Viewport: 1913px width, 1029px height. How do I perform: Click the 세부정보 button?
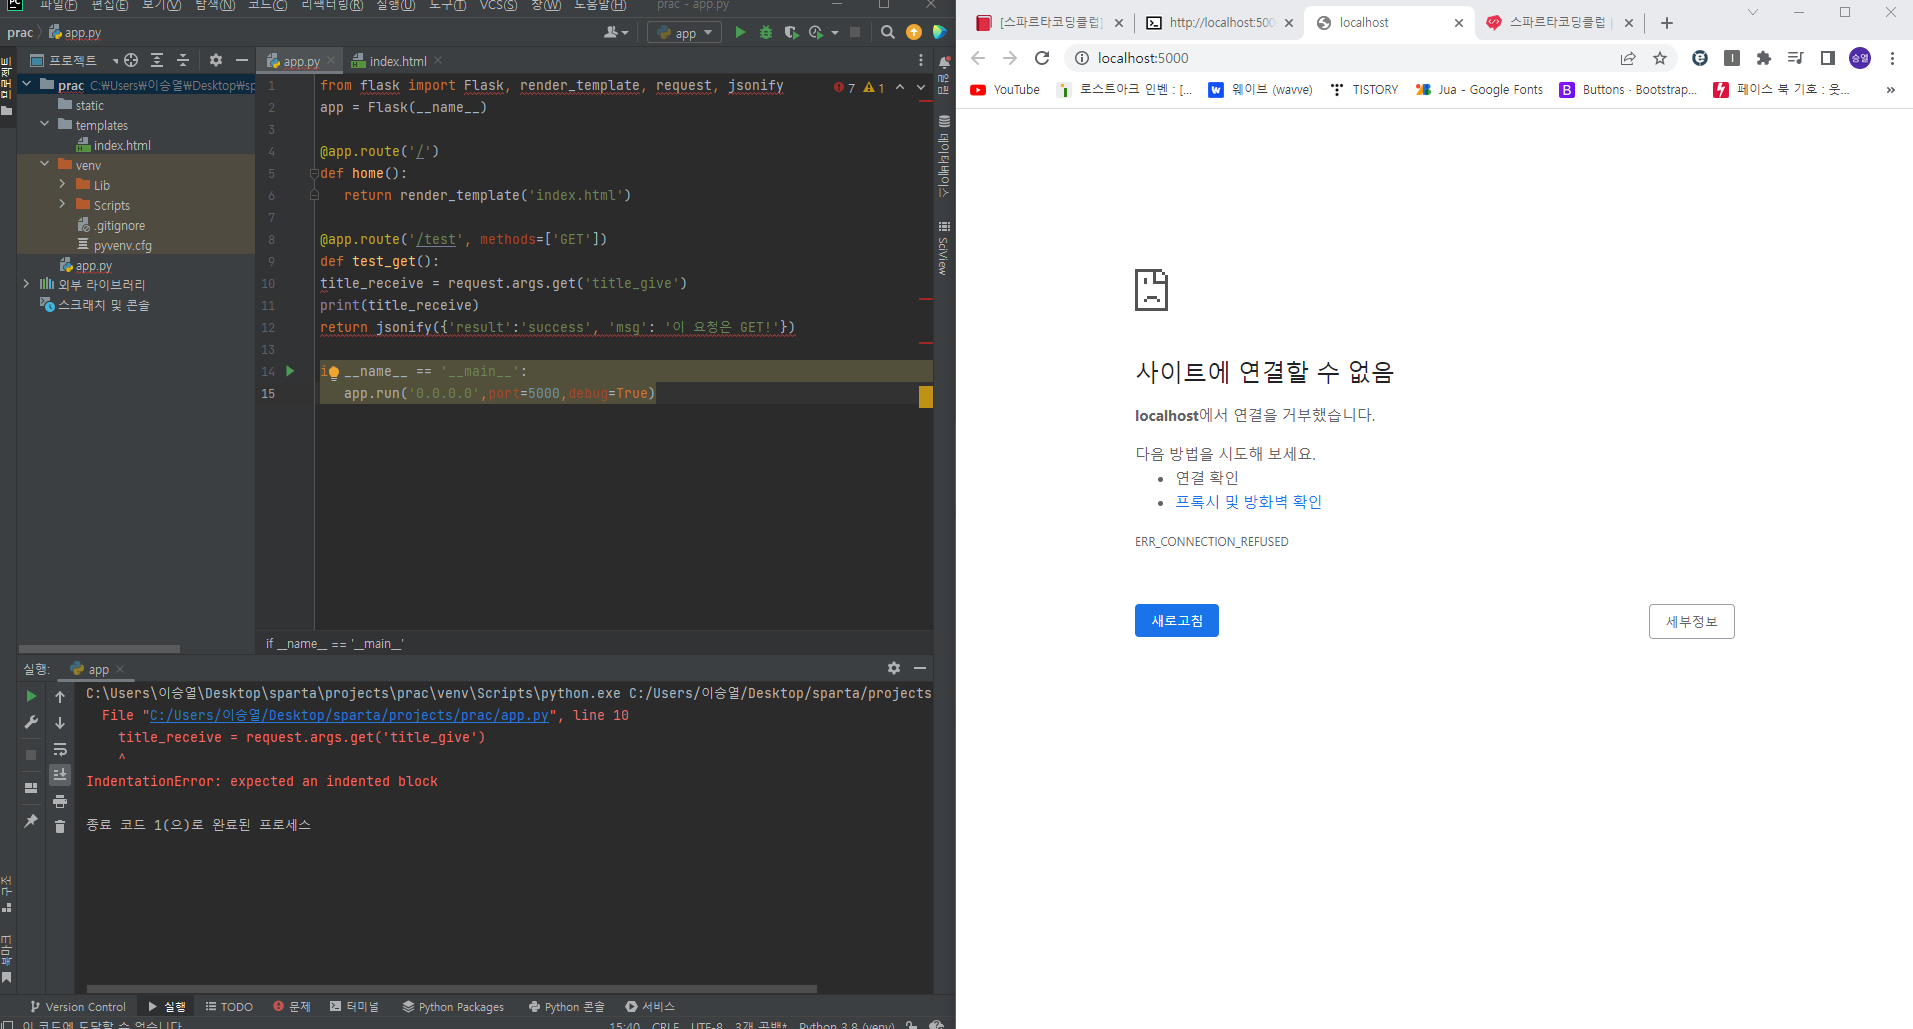point(1691,621)
